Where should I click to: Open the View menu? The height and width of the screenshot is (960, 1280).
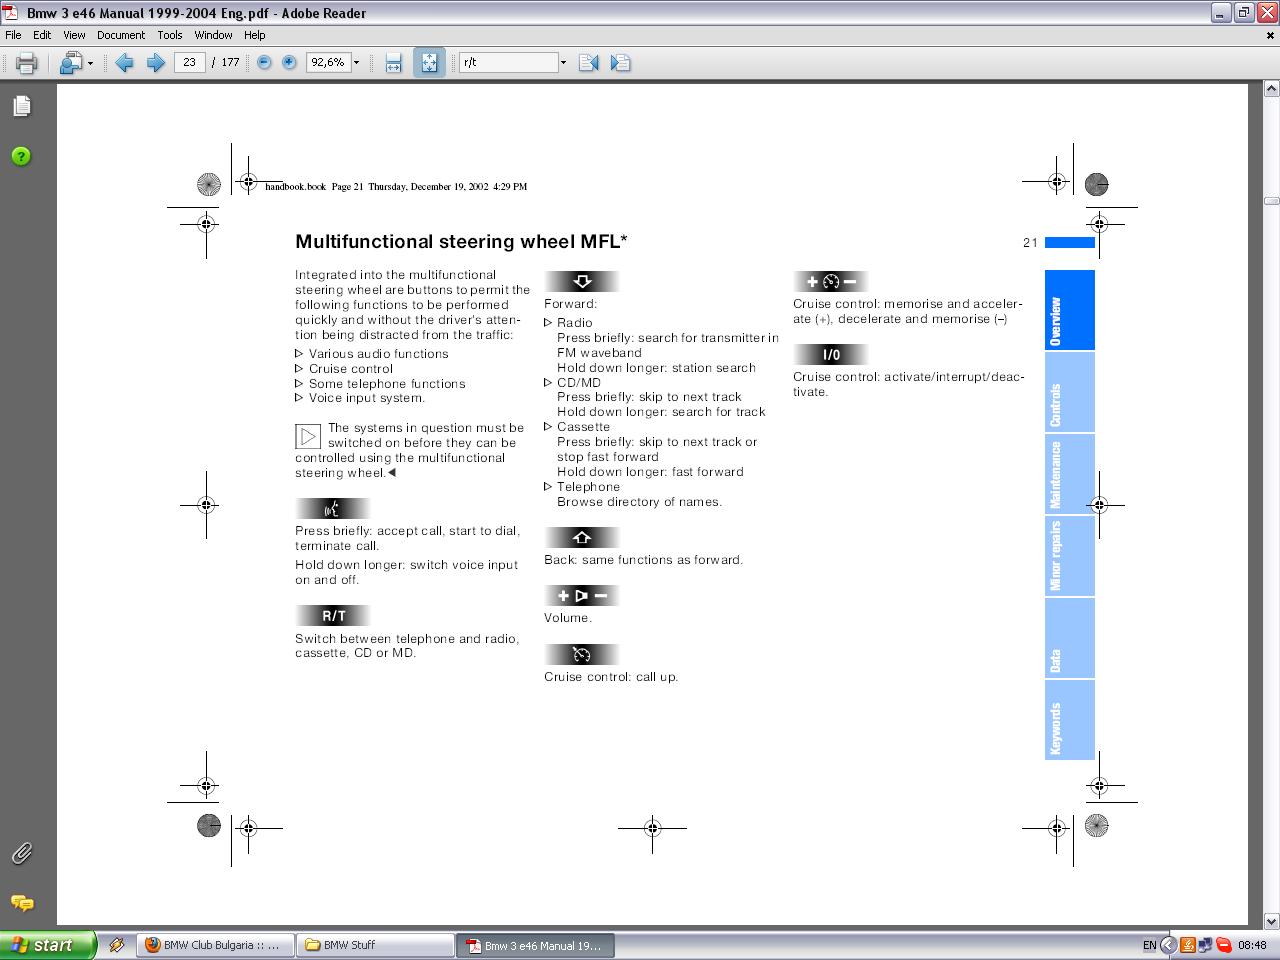pyautogui.click(x=74, y=35)
